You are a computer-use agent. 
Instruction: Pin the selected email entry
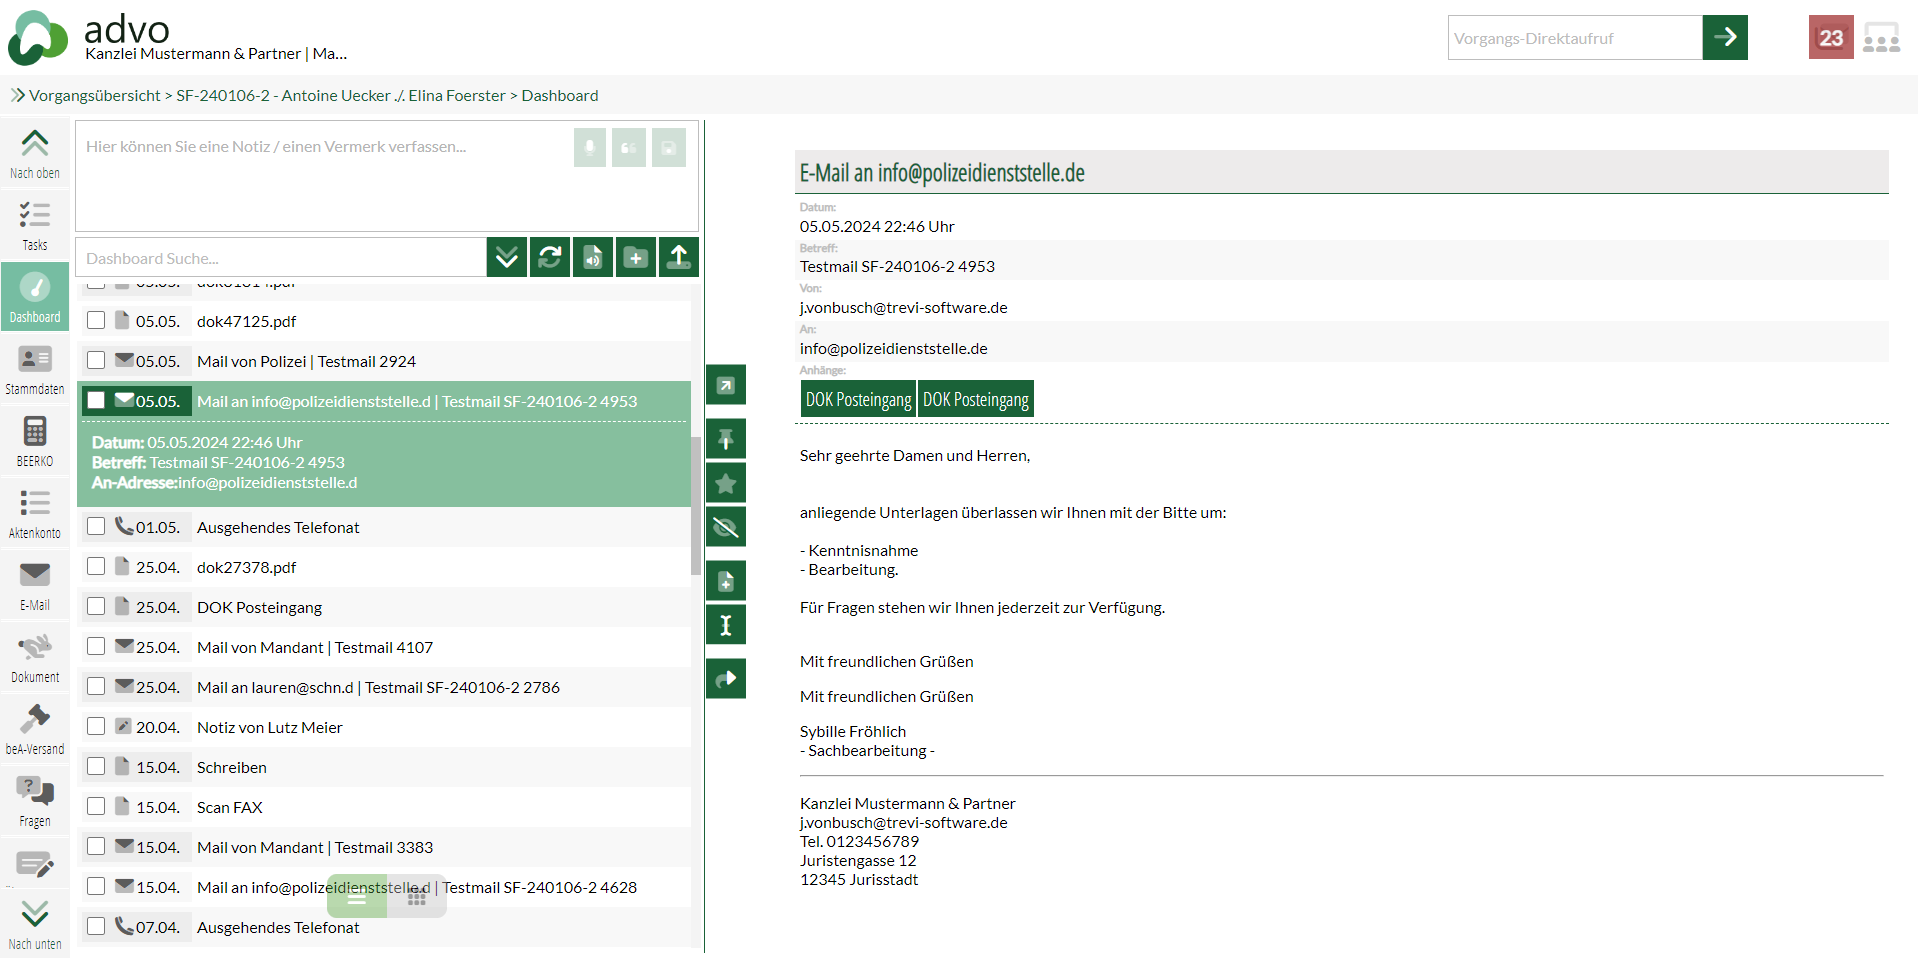pyautogui.click(x=726, y=439)
